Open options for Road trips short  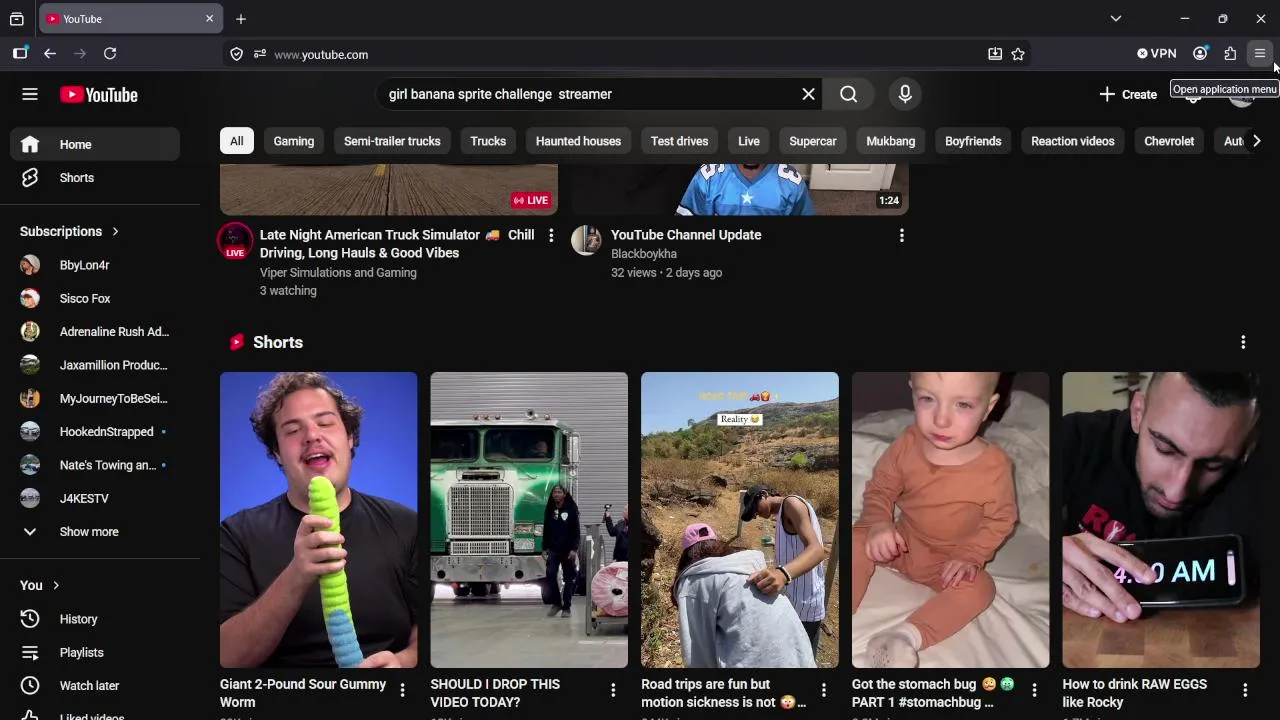coord(823,690)
